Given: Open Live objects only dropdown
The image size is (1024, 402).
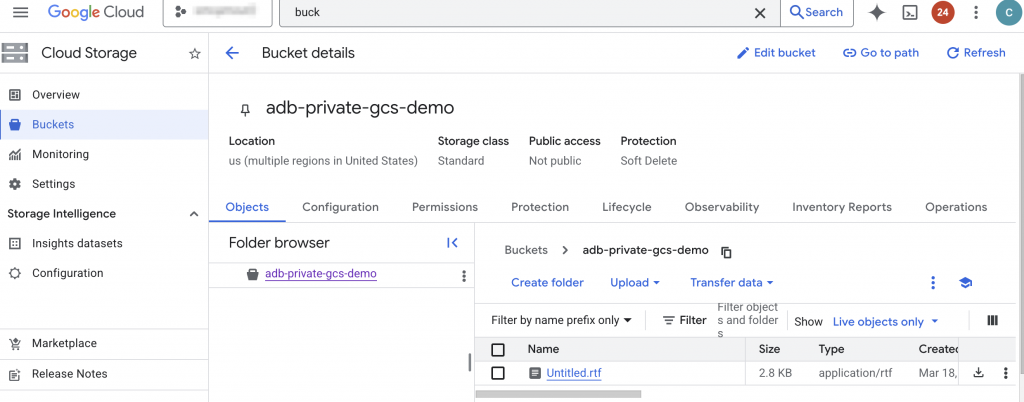Looking at the screenshot, I should pos(886,322).
